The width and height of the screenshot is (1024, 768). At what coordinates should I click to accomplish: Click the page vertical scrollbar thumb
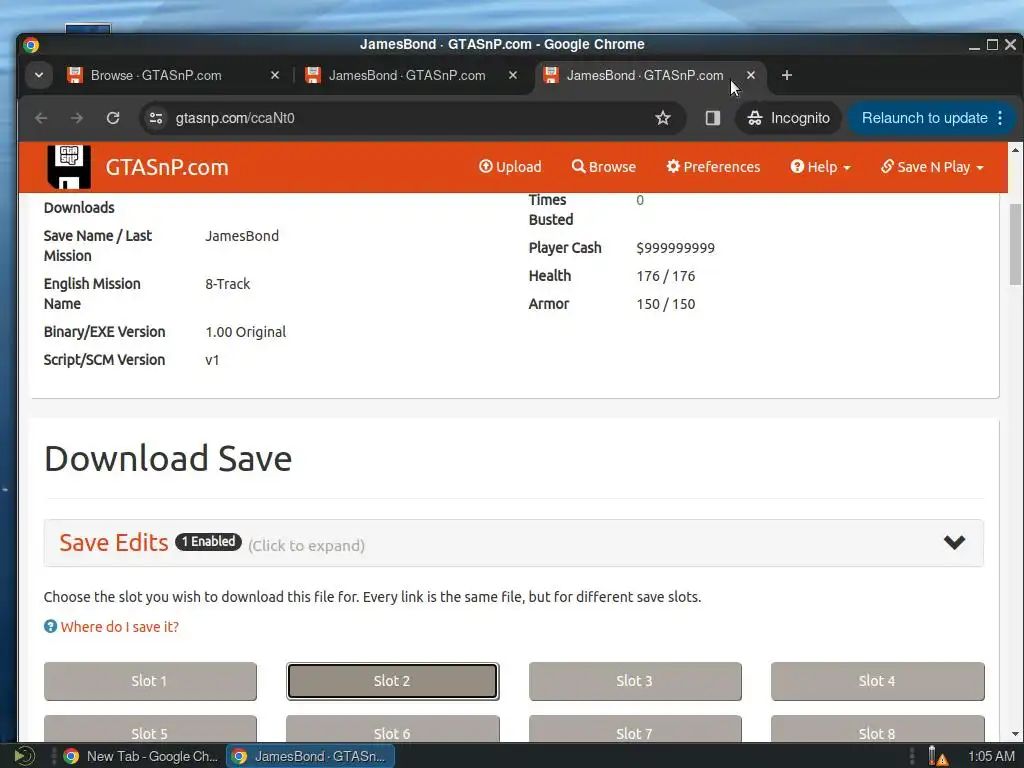point(1015,244)
